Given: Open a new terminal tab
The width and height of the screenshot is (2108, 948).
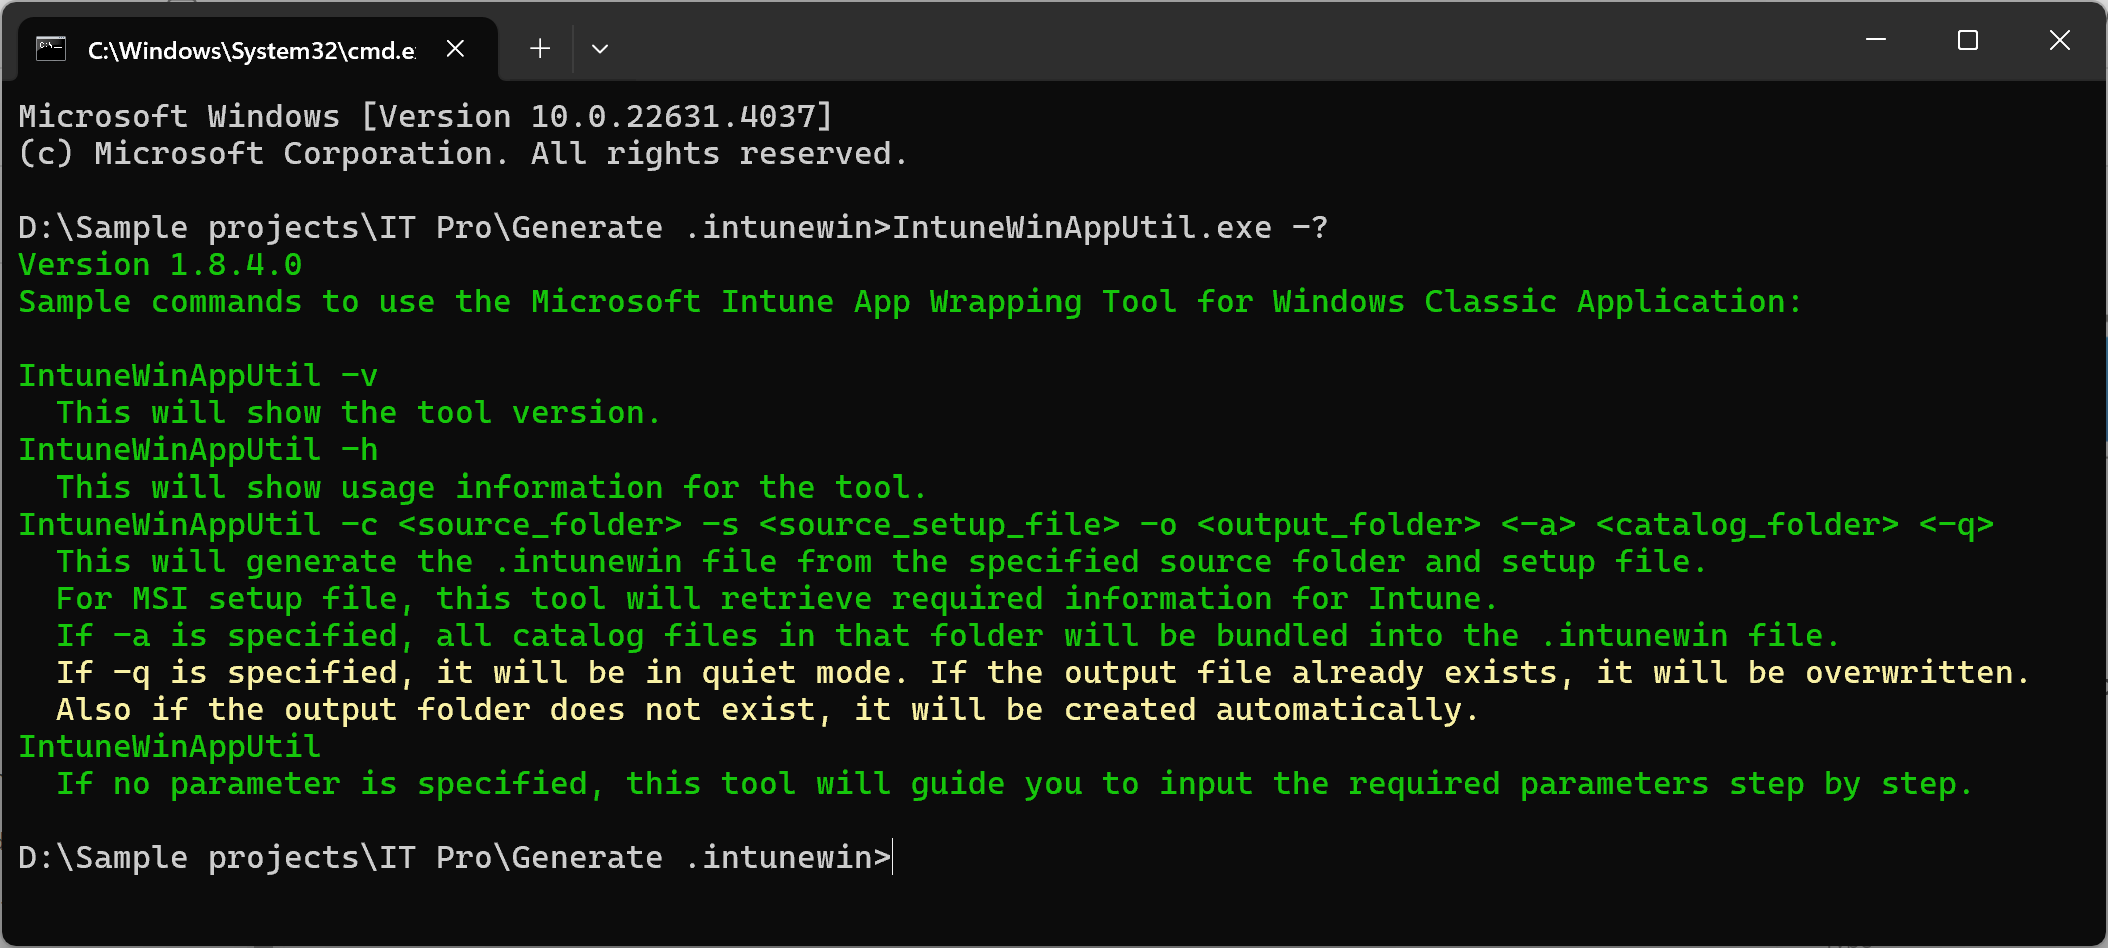Looking at the screenshot, I should (x=540, y=49).
